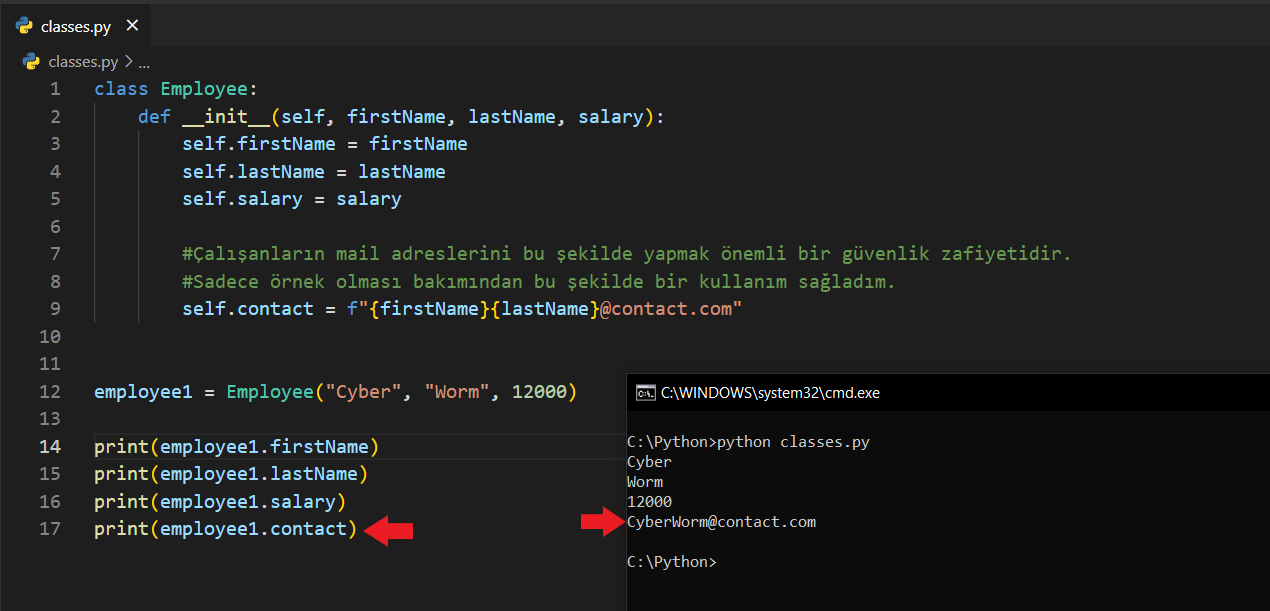Close the classes.py tab
The image size is (1270, 611).
(133, 26)
